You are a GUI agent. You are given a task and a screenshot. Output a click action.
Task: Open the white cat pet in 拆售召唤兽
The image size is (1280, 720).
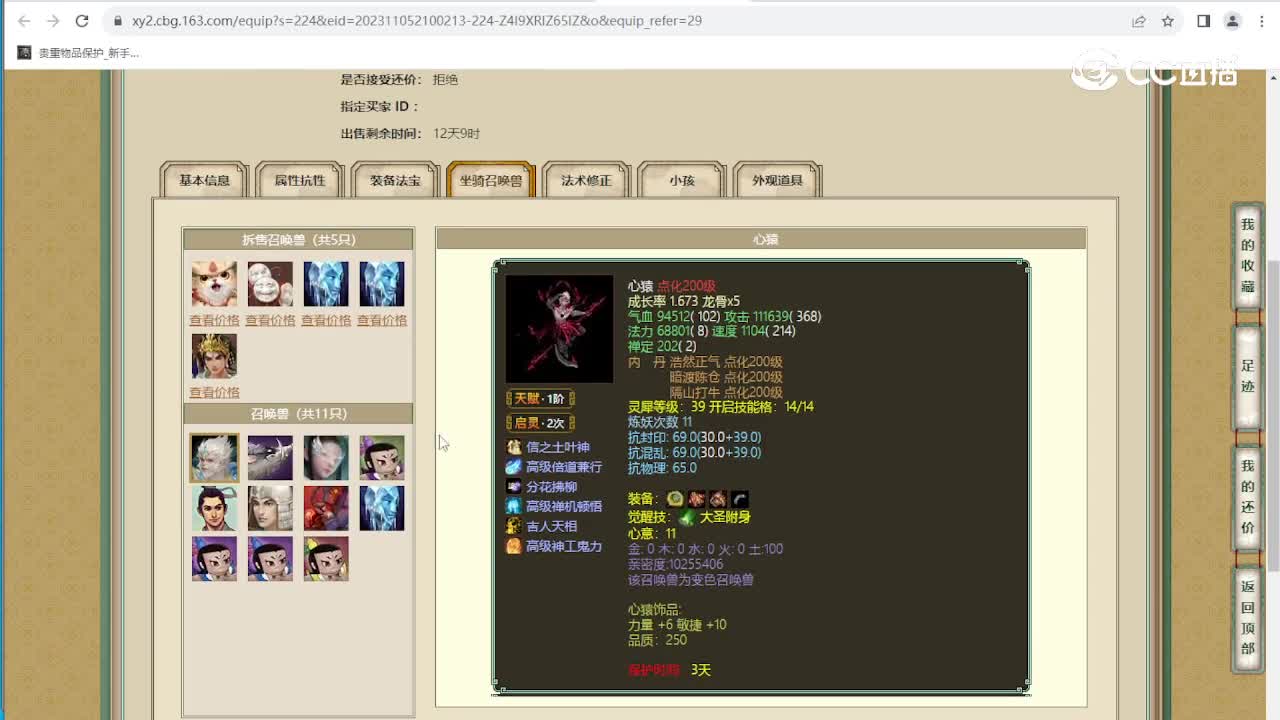[x=215, y=284]
